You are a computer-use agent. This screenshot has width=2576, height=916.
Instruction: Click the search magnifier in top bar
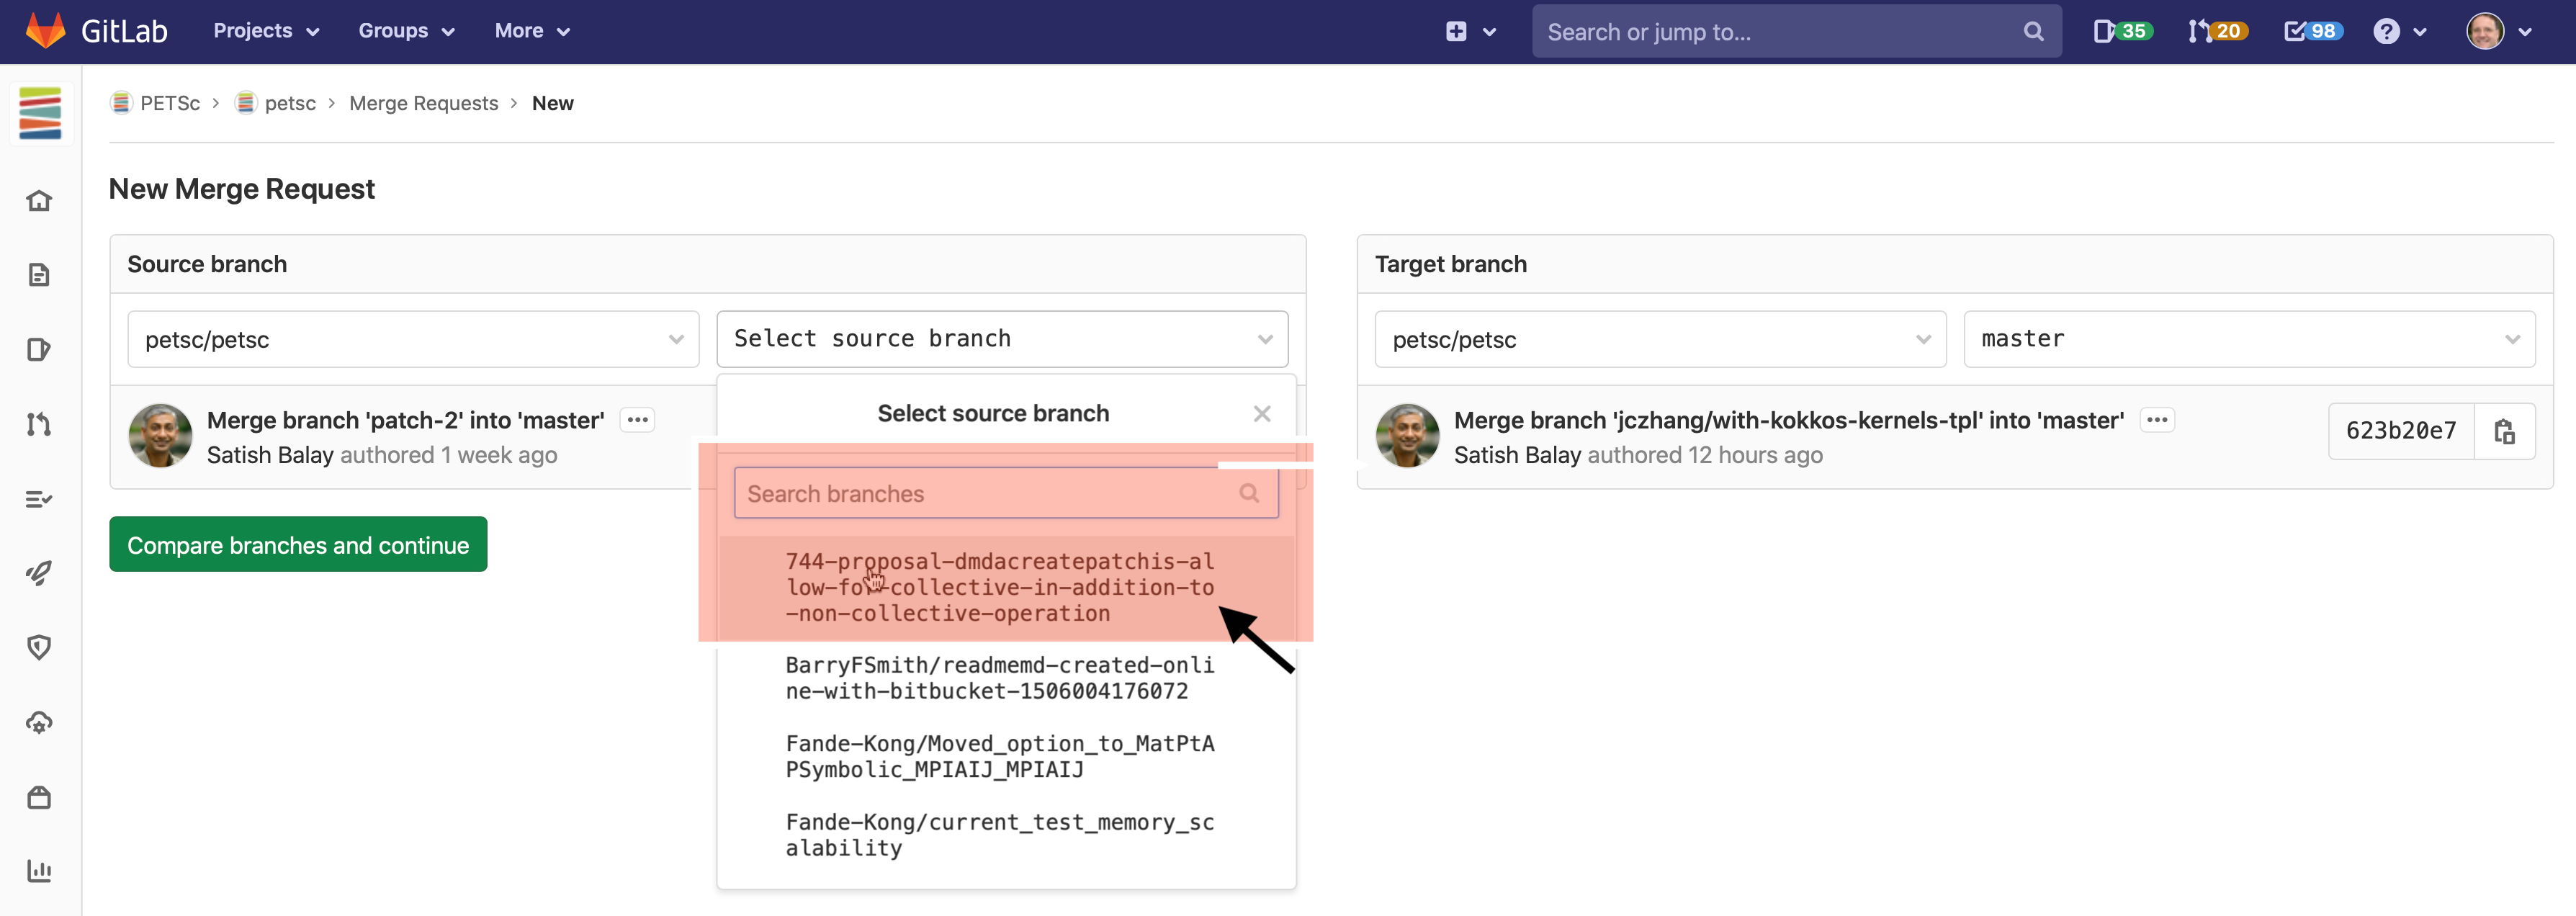2033,31
